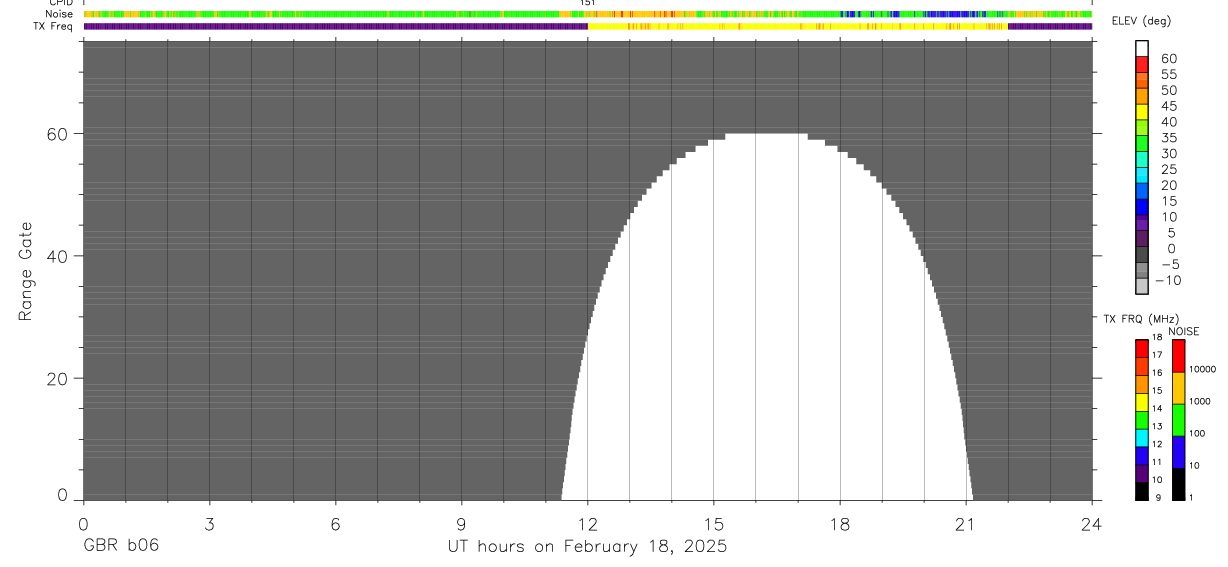Click the cyan 12-13 segment of TX FRQ colorbar
The image size is (1228, 567).
1142,437
